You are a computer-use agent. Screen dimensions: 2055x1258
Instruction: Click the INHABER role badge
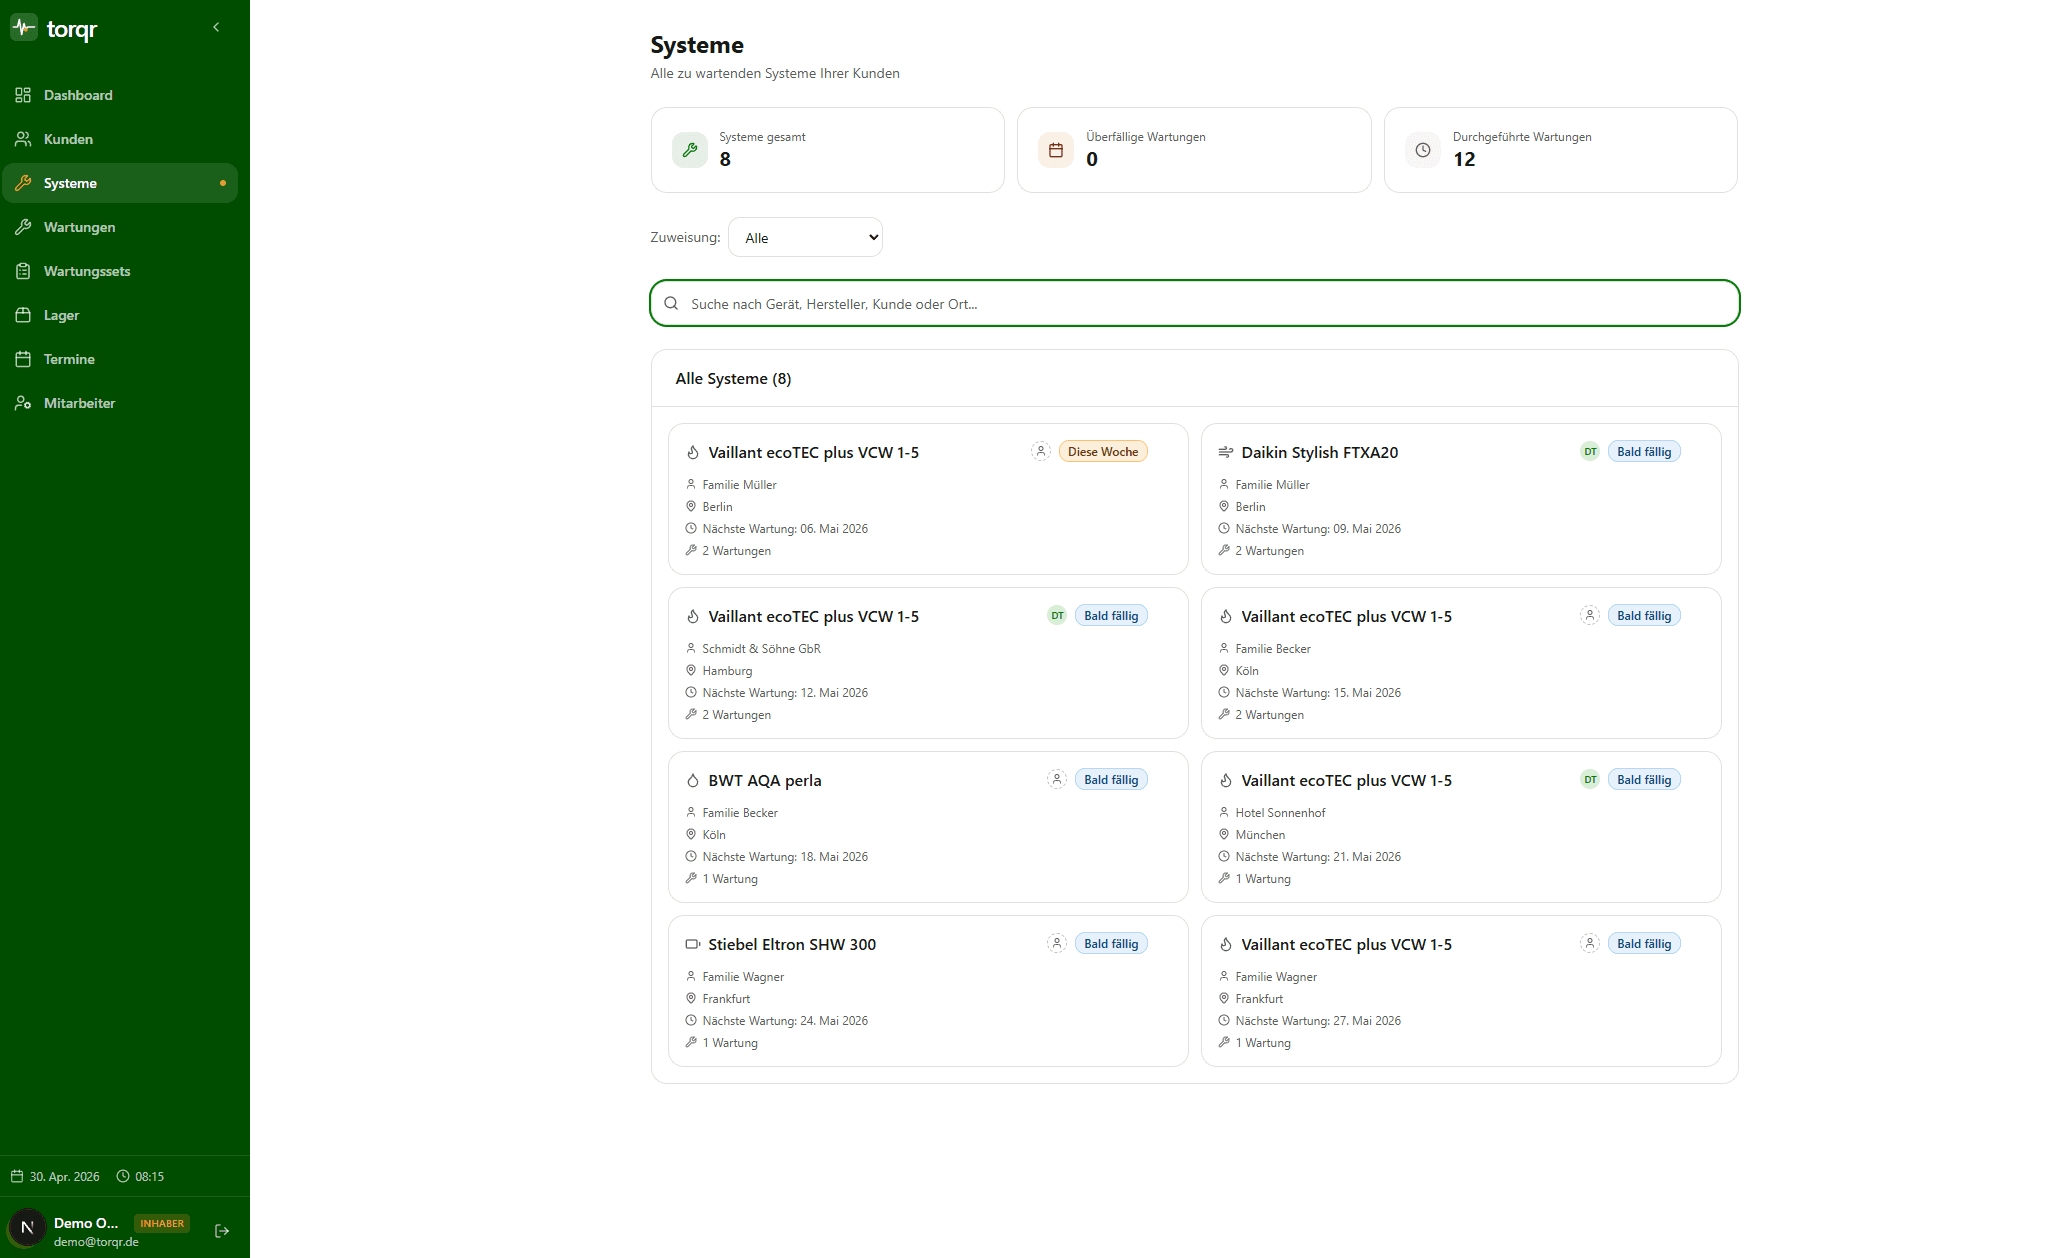162,1223
